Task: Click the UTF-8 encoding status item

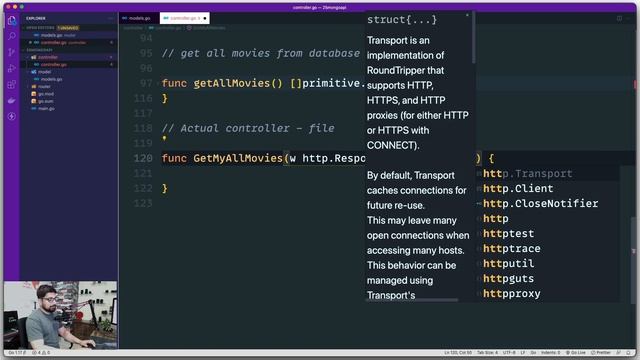Action: pos(509,353)
